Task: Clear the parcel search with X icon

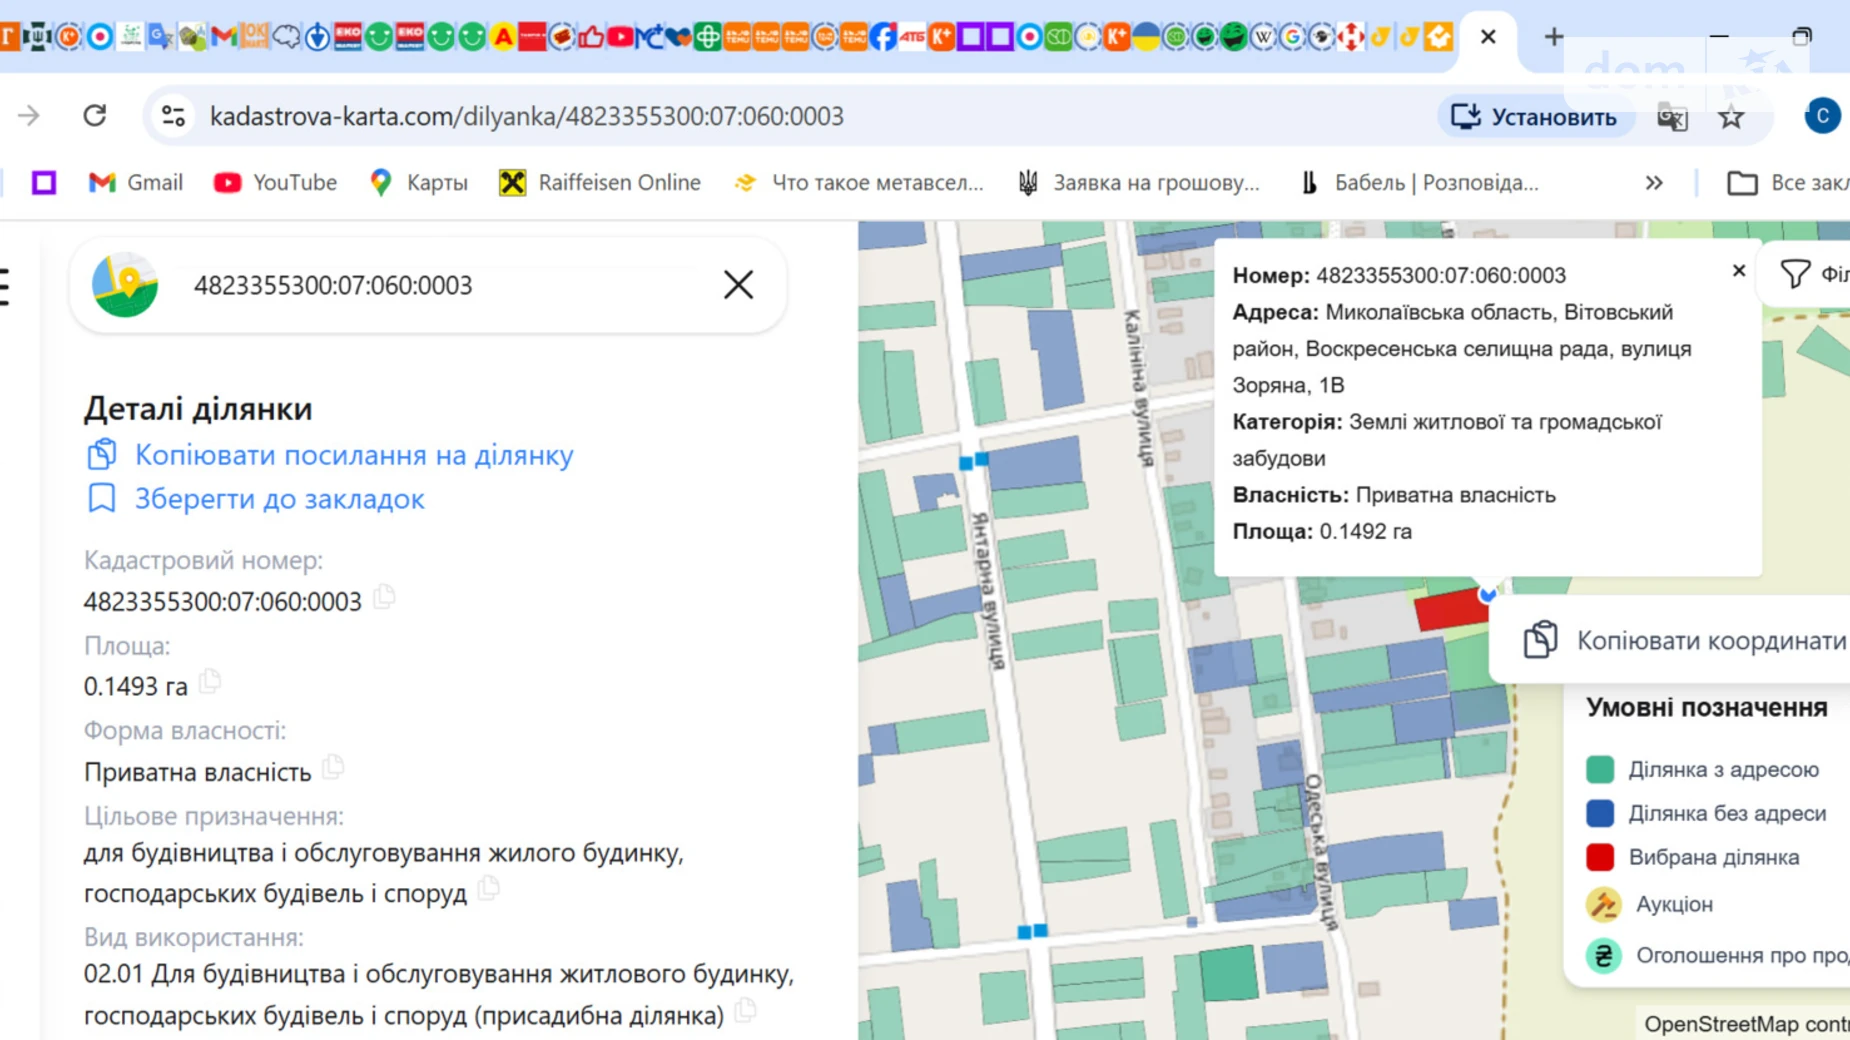Action: pyautogui.click(x=738, y=285)
